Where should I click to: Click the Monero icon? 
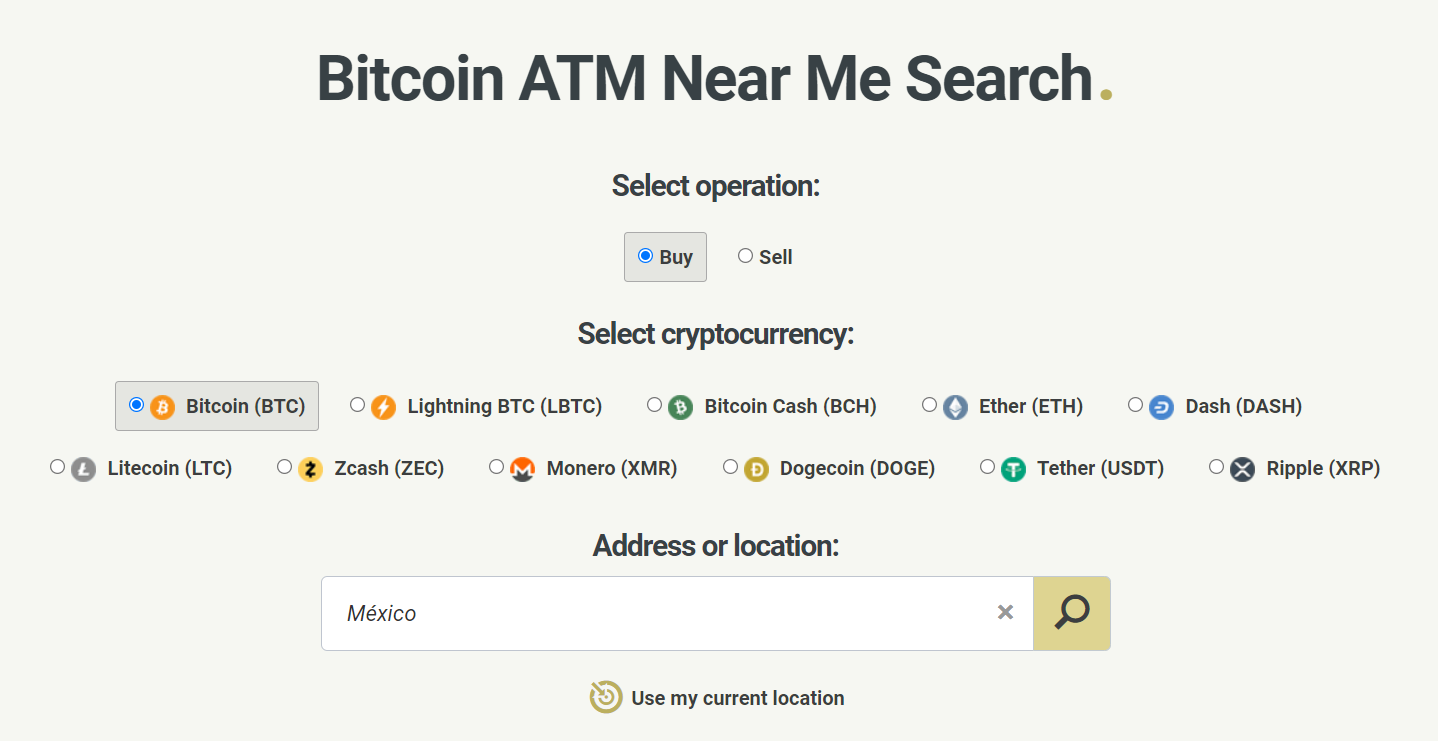pos(522,469)
